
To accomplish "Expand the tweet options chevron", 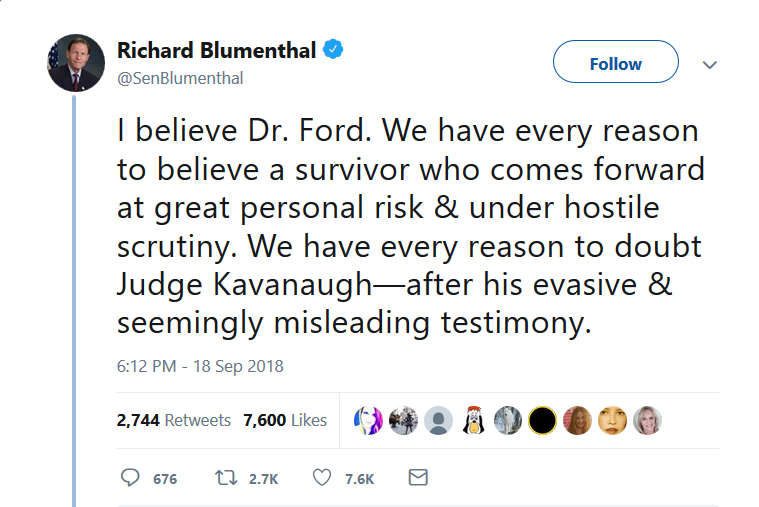I will tap(710, 64).
